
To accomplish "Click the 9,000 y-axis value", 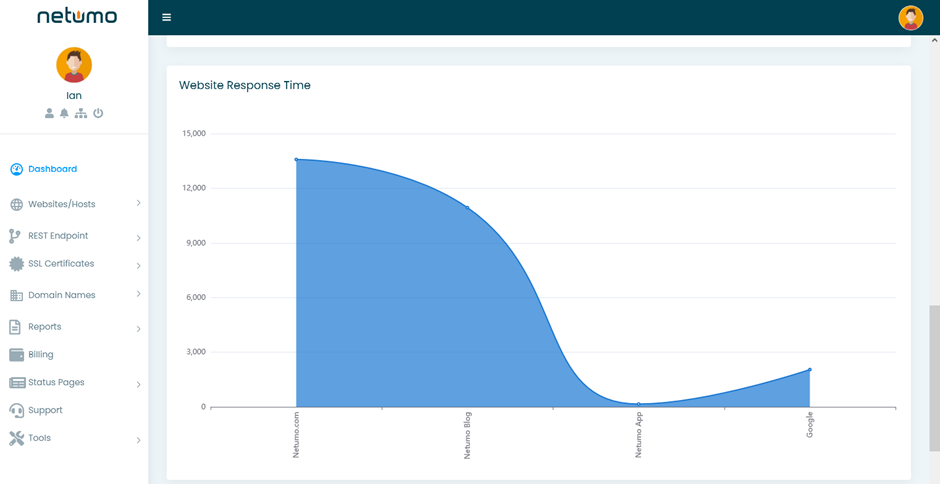I will click(x=195, y=243).
